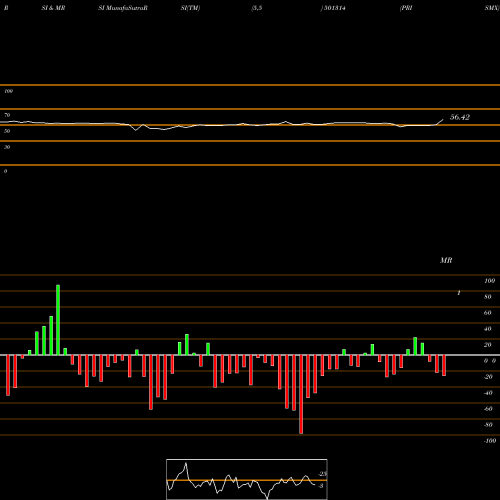Click the RSI value label 56.42
The width and height of the screenshot is (500, 500).
(x=460, y=117)
